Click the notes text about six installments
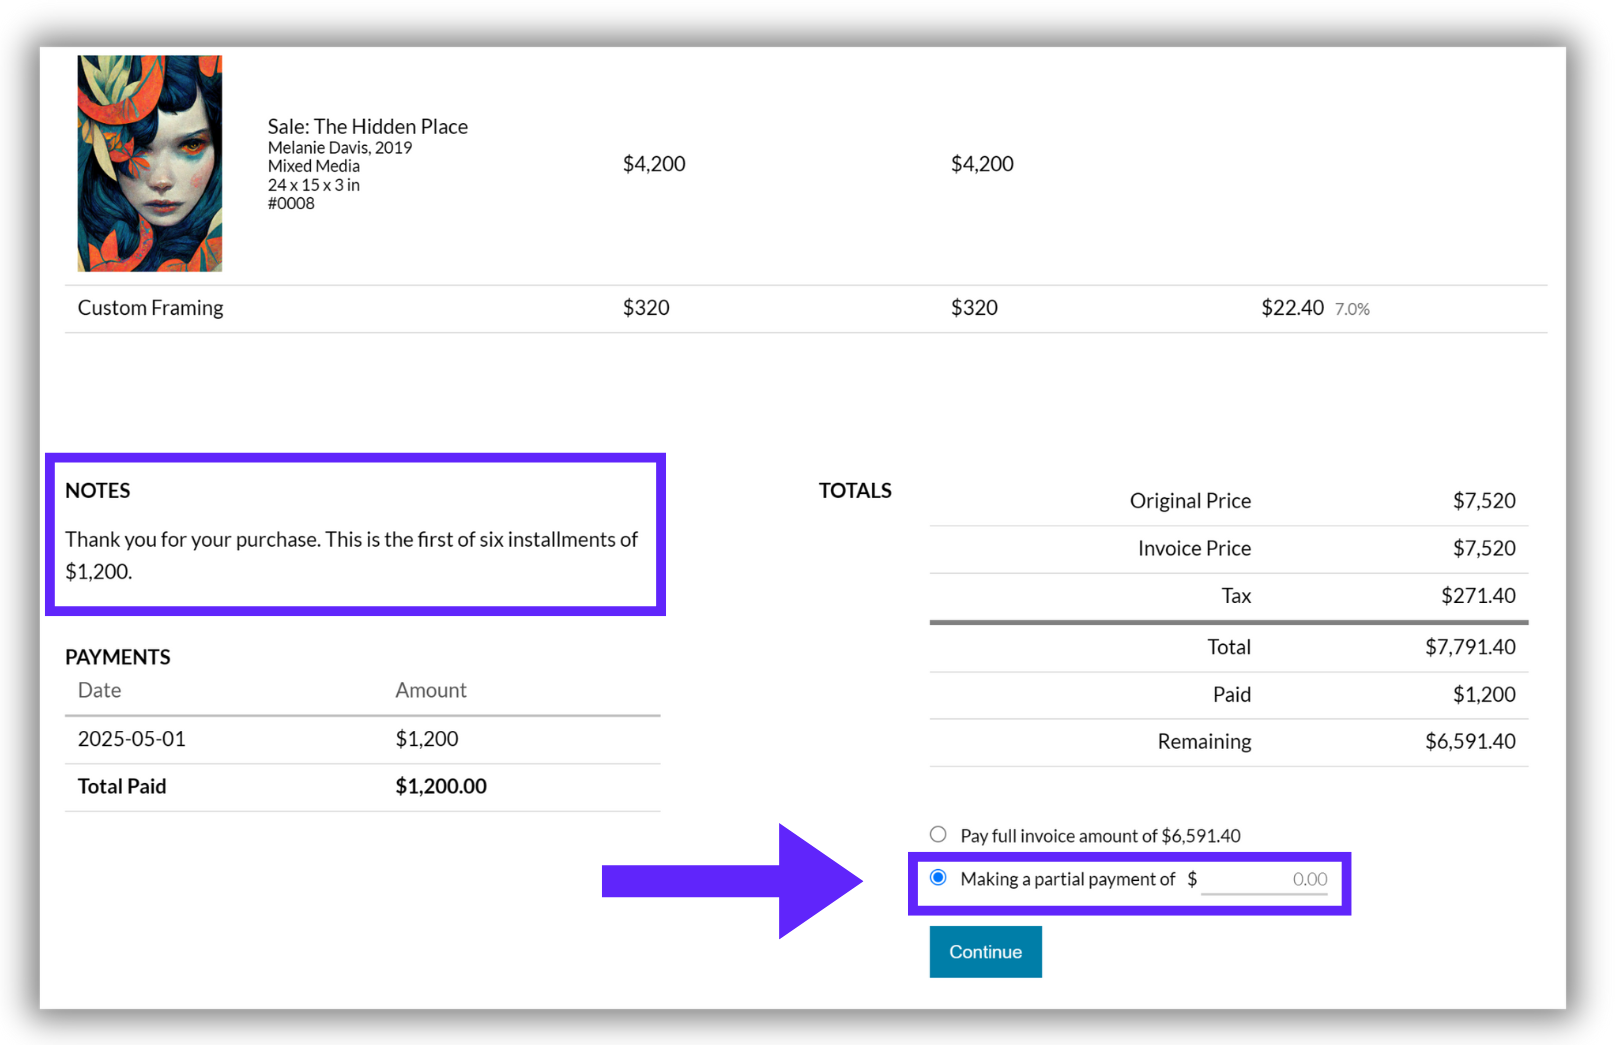Image resolution: width=1615 pixels, height=1045 pixels. tap(351, 555)
